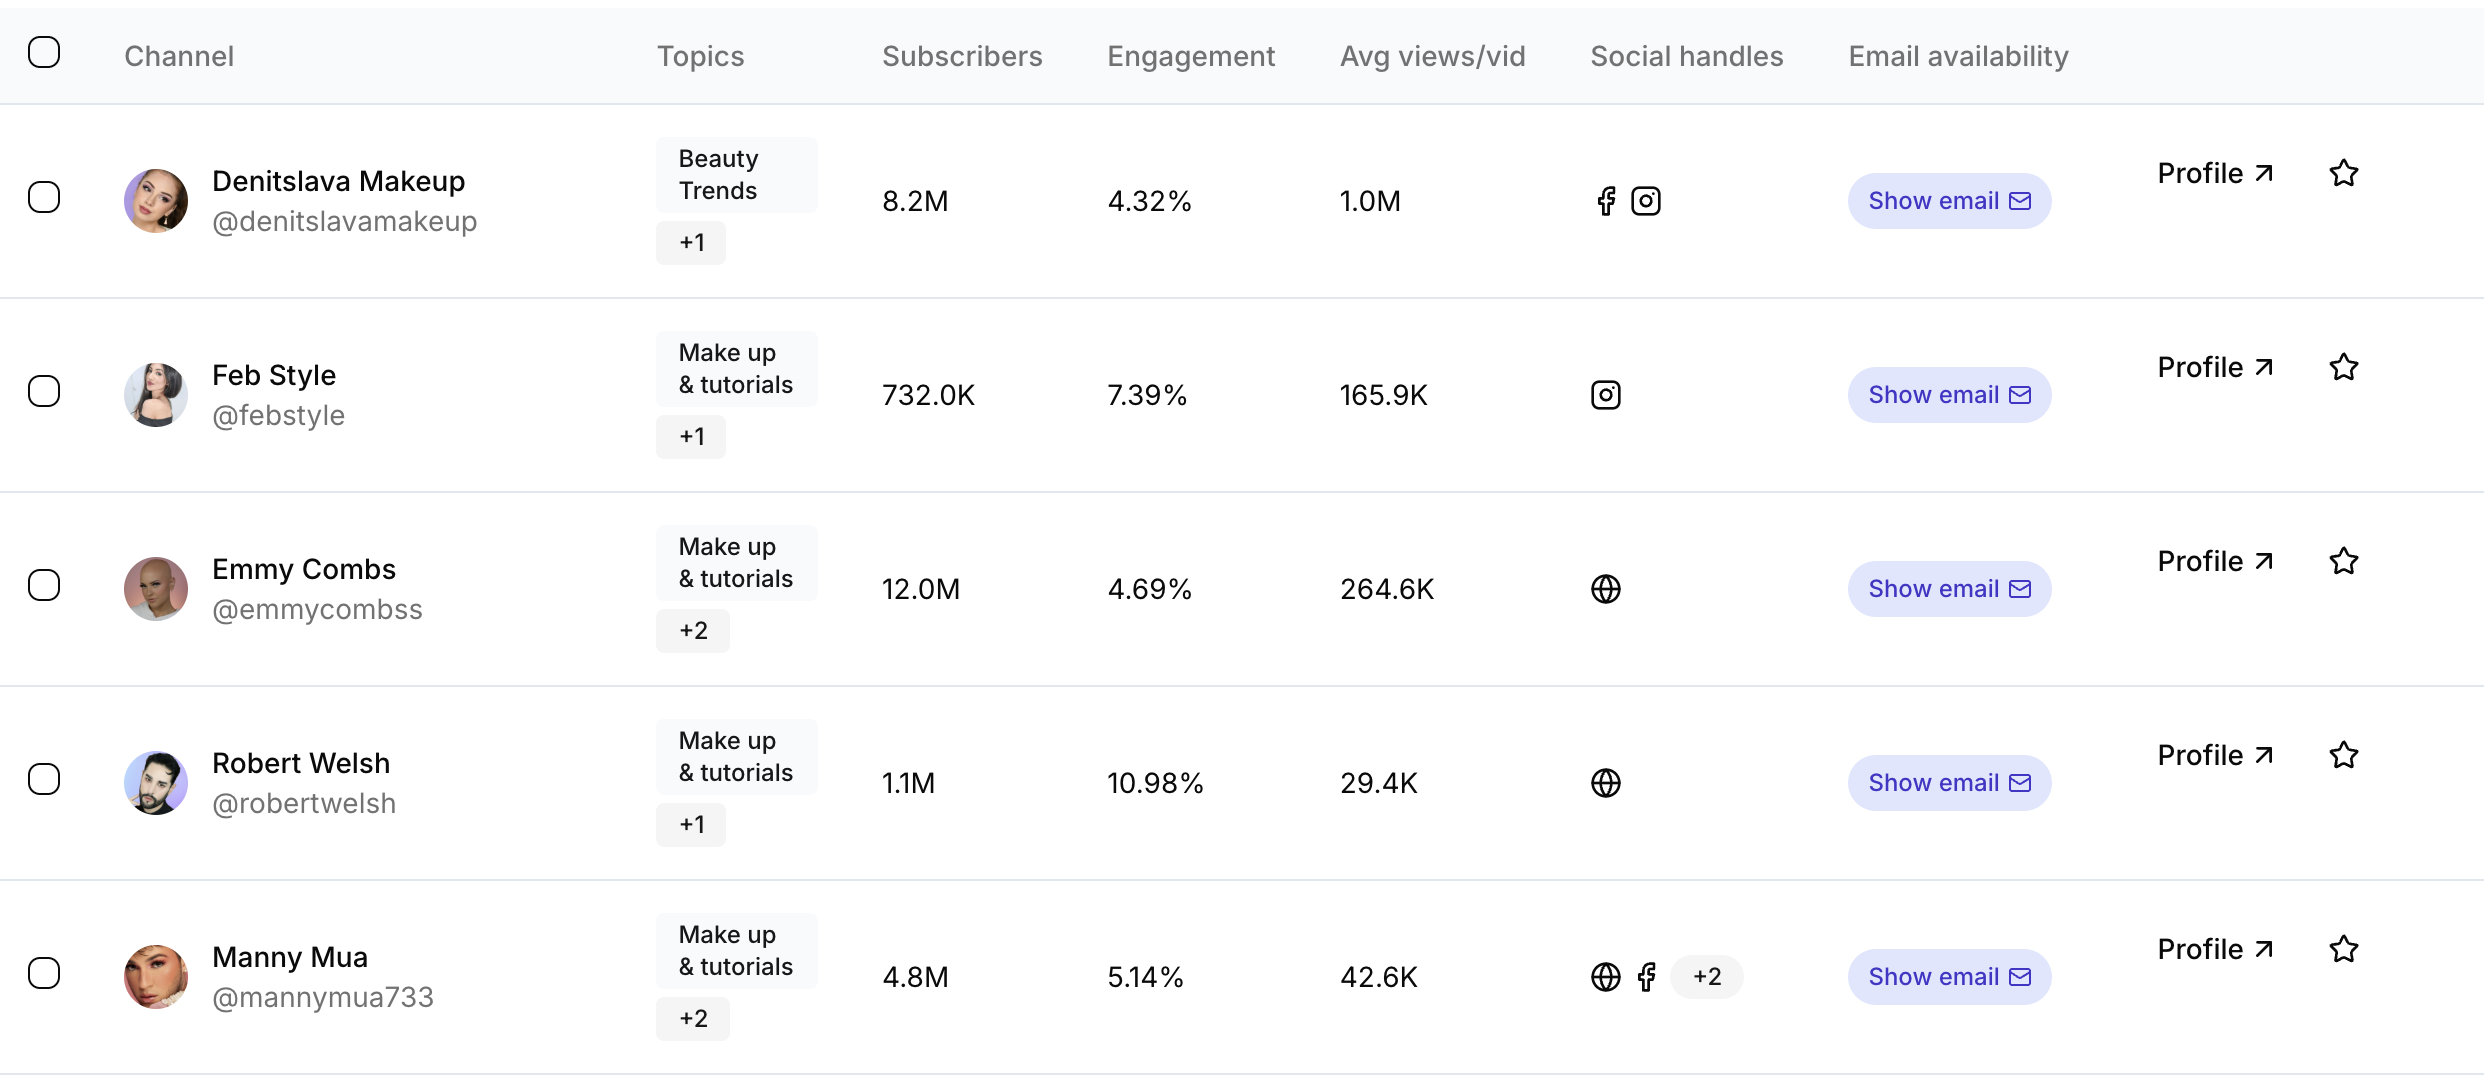Image resolution: width=2484 pixels, height=1084 pixels.
Task: Click Robert Welsh's website globe icon
Action: tap(1606, 782)
